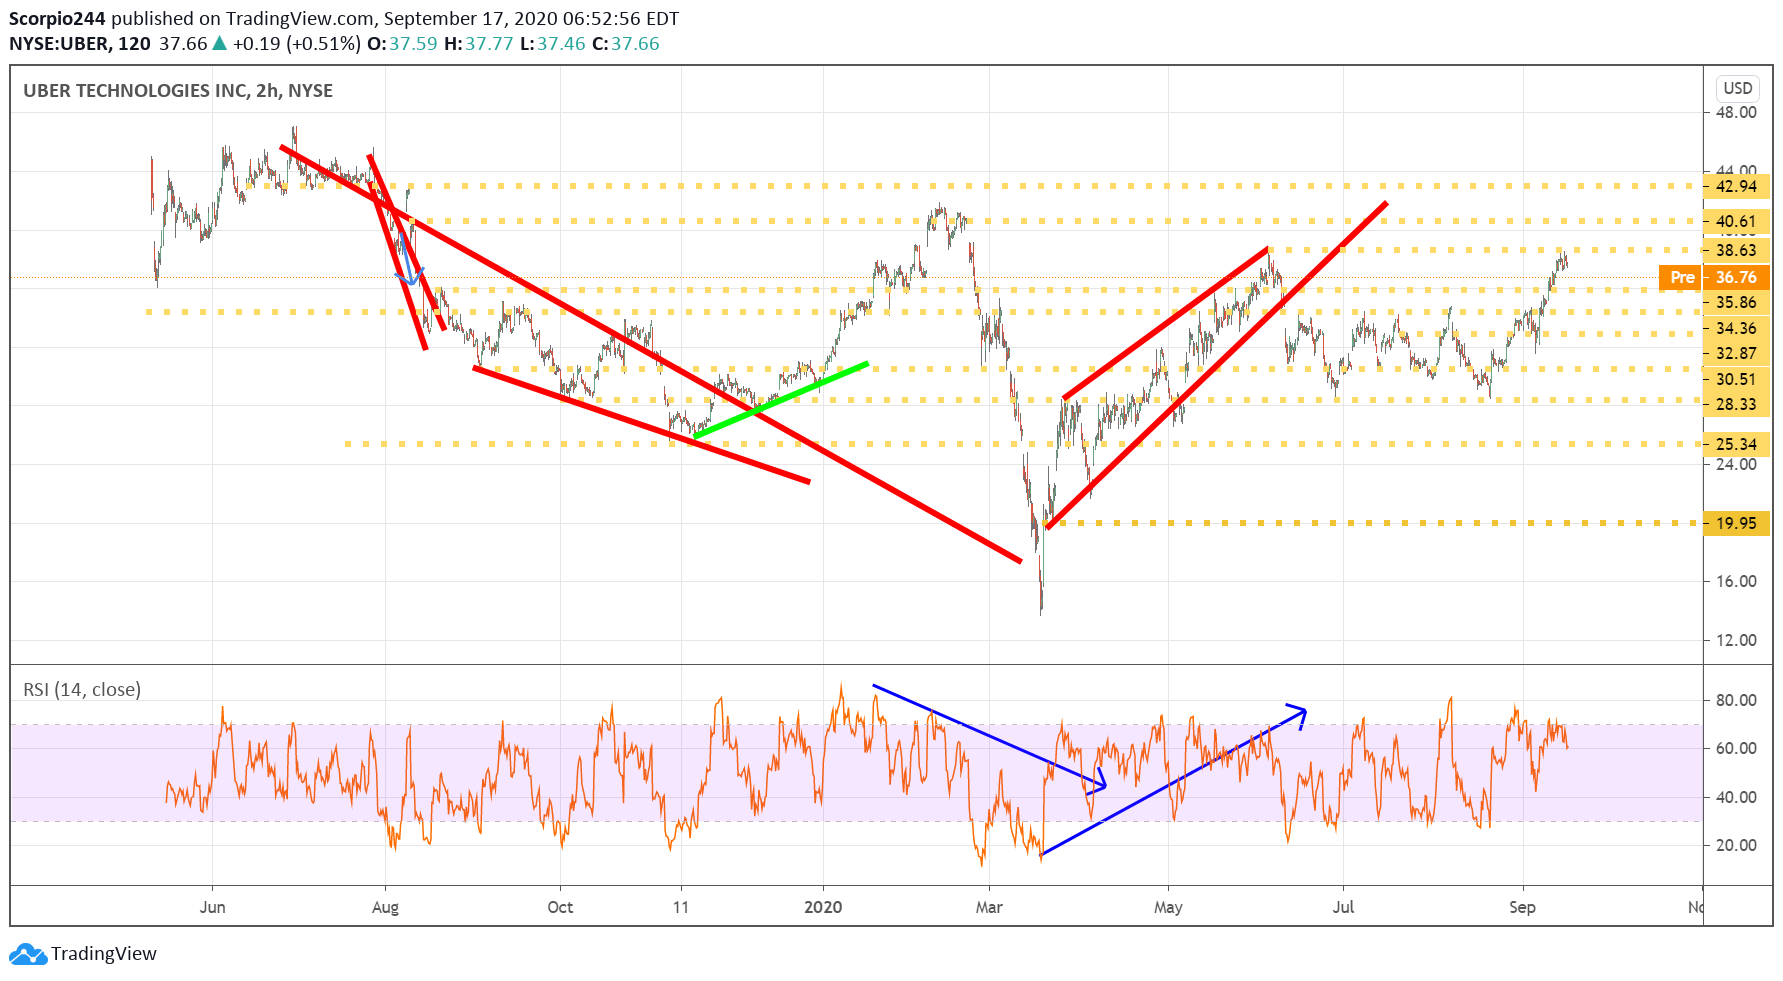The image size is (1783, 981).
Task: Click the 30.51 price level label
Action: tap(1736, 379)
